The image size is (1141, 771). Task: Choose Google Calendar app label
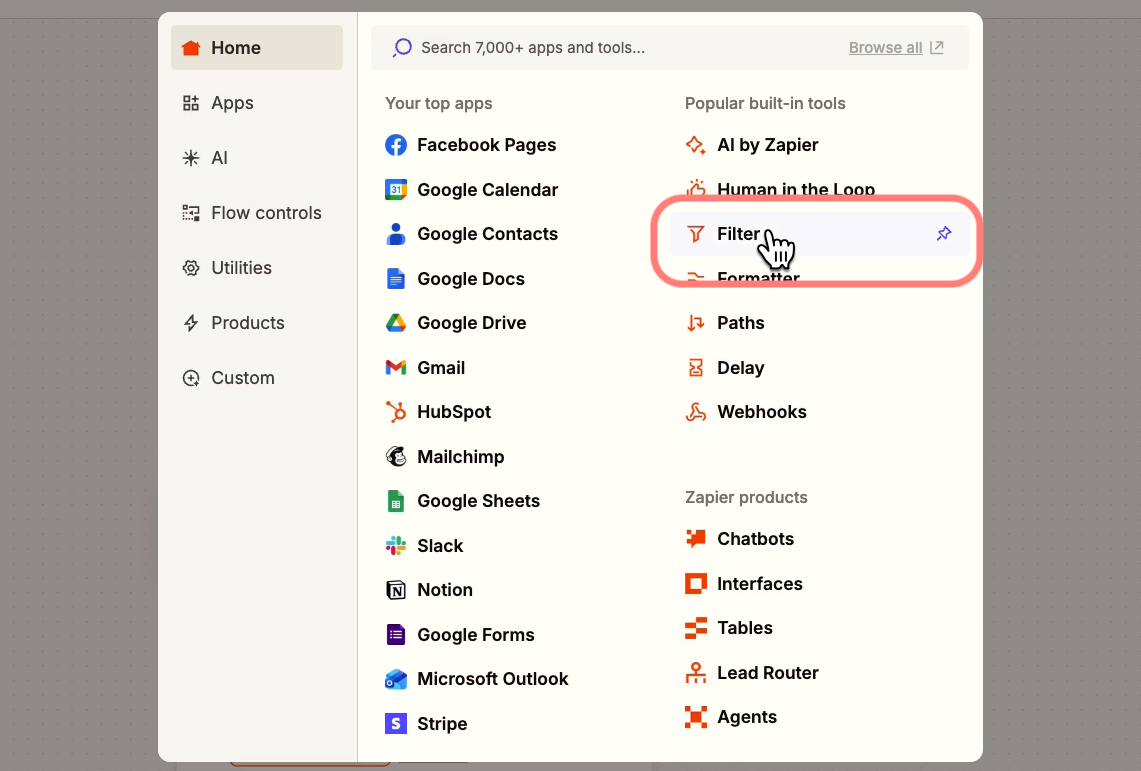click(488, 190)
